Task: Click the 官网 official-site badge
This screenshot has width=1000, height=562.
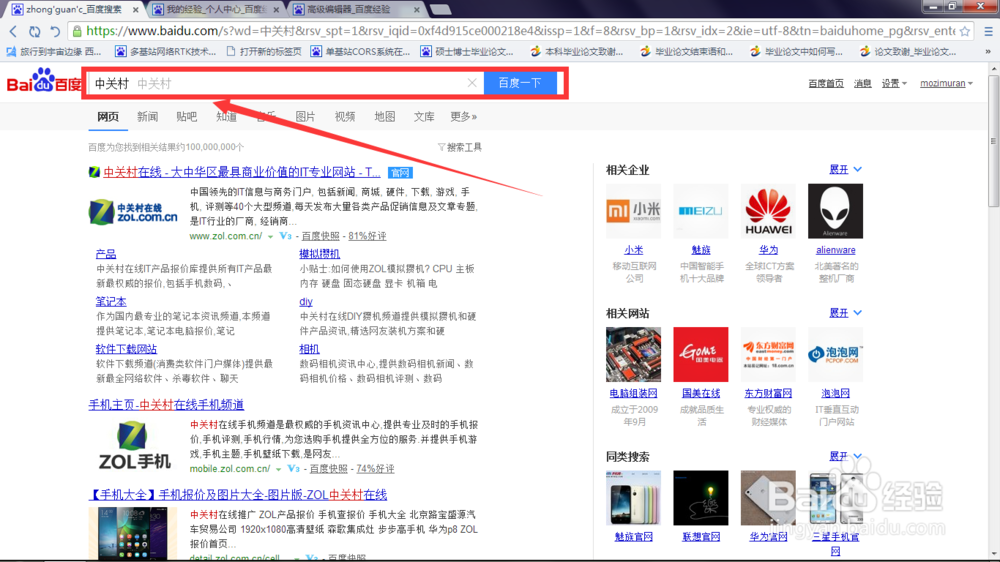Action: pyautogui.click(x=400, y=173)
